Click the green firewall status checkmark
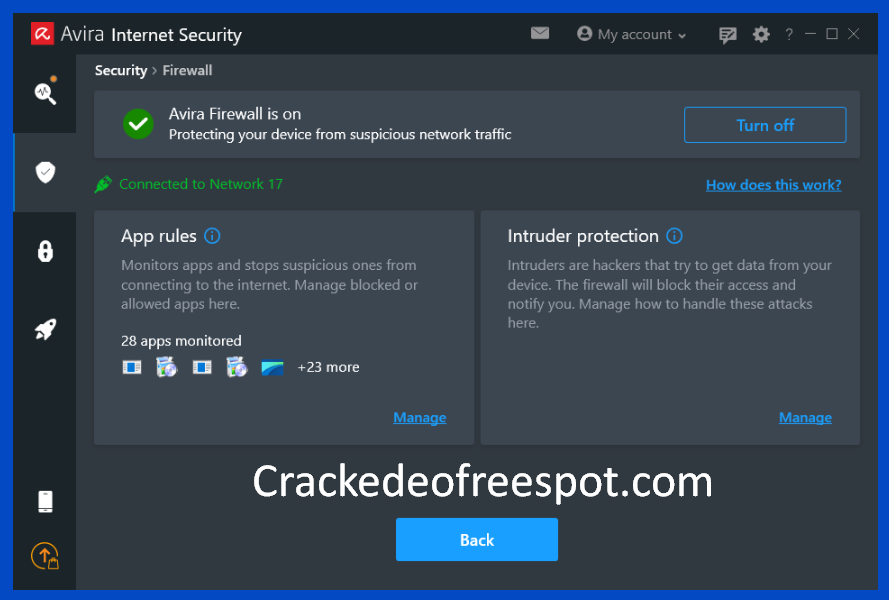Screen dimensions: 889x600 coord(137,124)
